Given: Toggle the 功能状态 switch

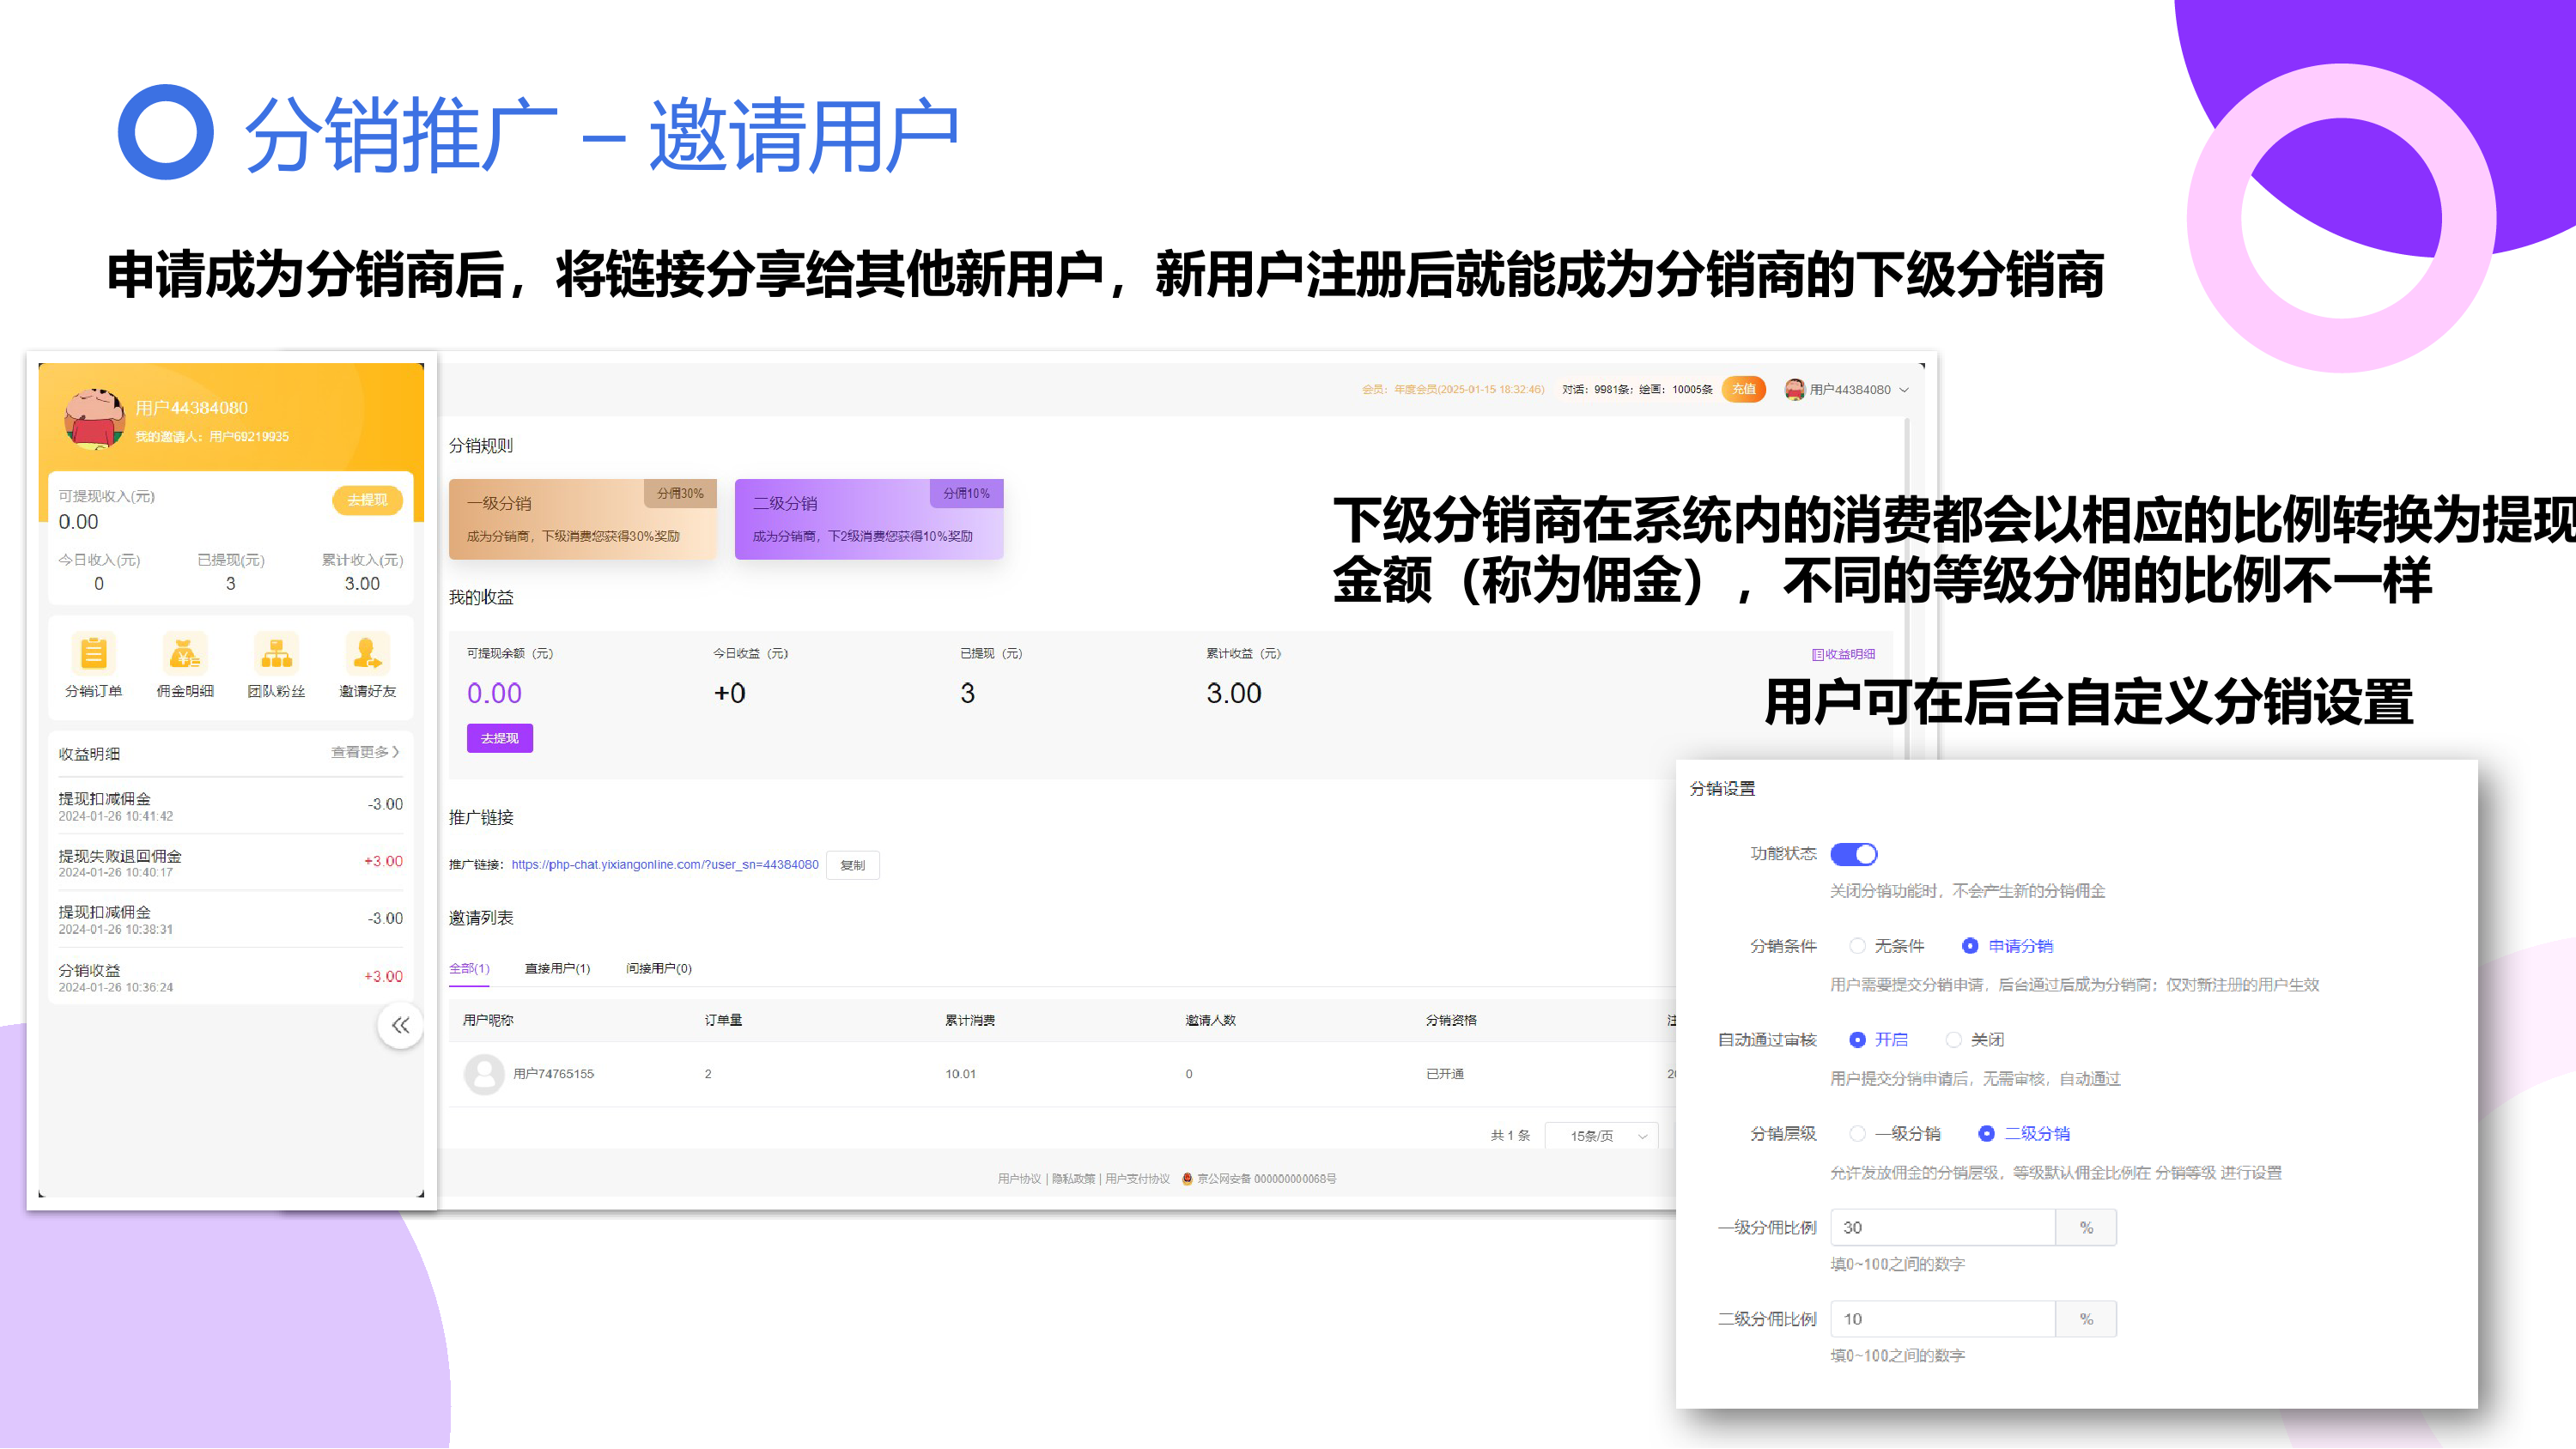Looking at the screenshot, I should coord(1853,854).
